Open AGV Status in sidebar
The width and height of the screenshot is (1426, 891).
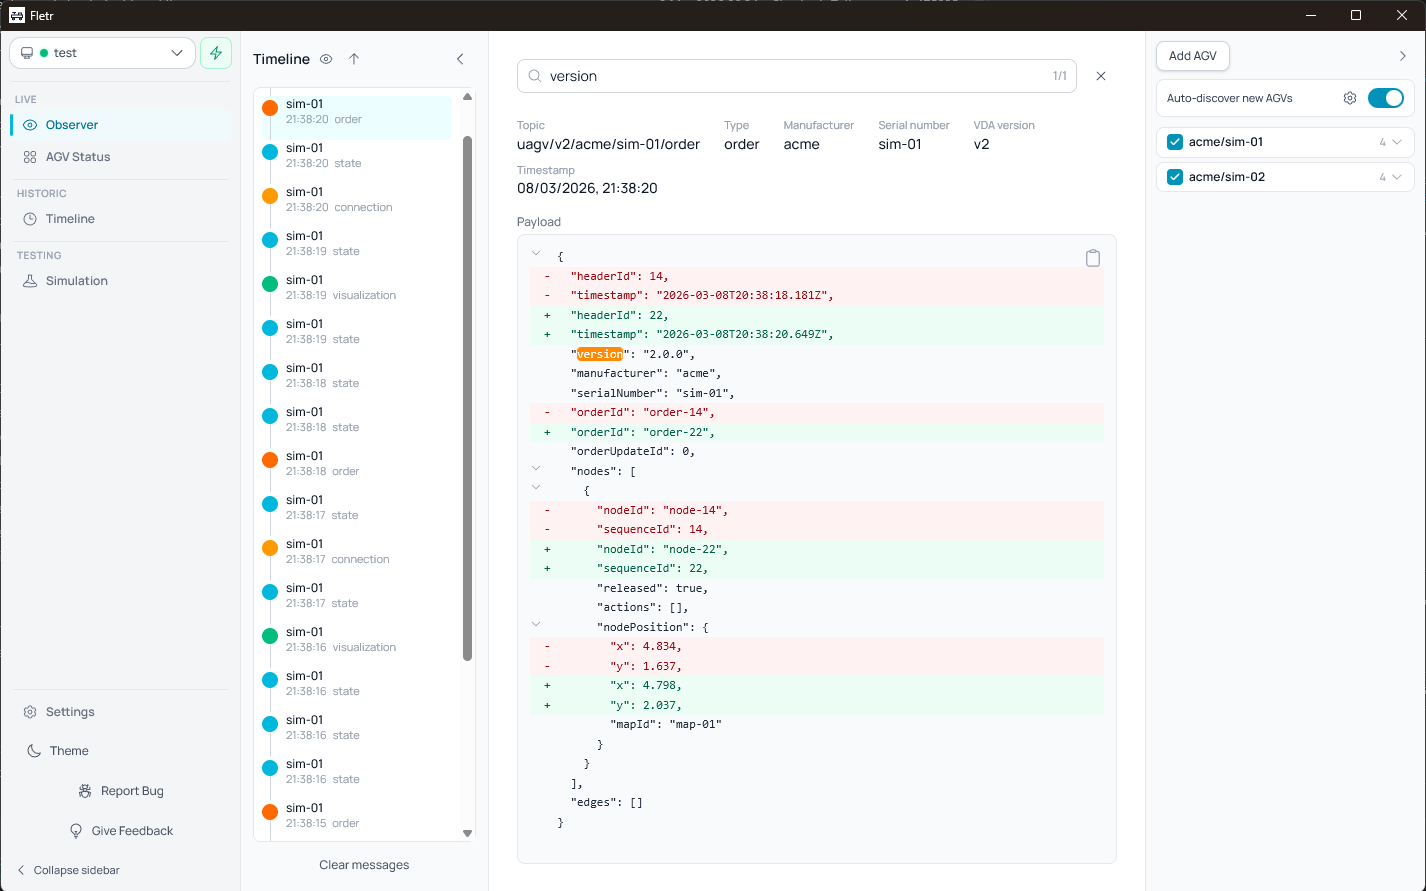click(78, 157)
